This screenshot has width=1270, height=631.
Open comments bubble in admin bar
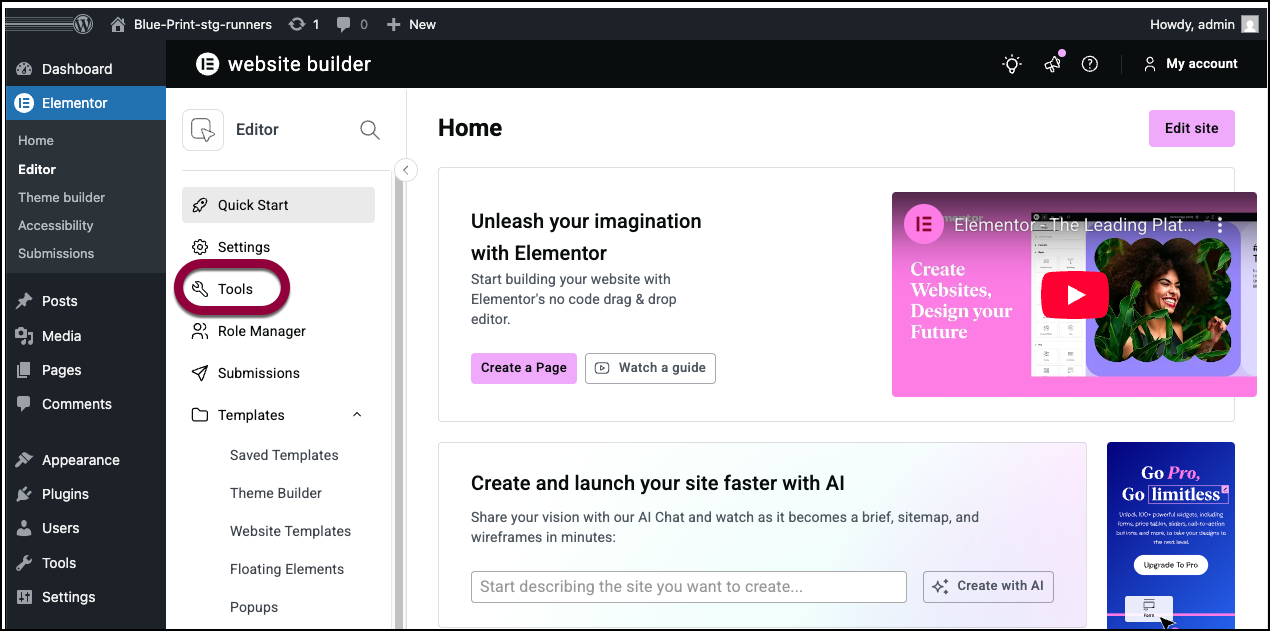[351, 24]
